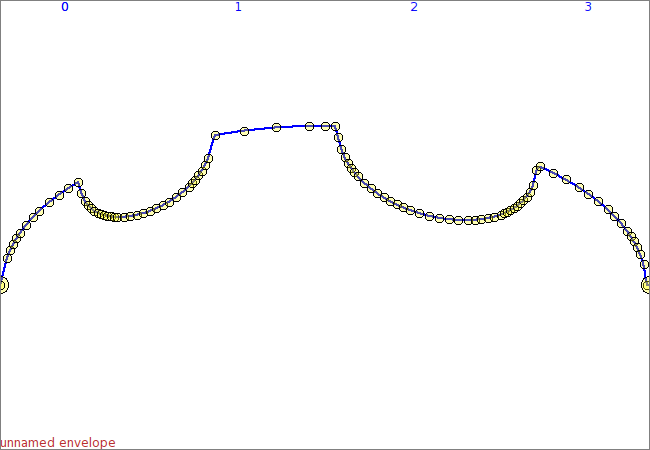Click the time marker label 2

(414, 7)
